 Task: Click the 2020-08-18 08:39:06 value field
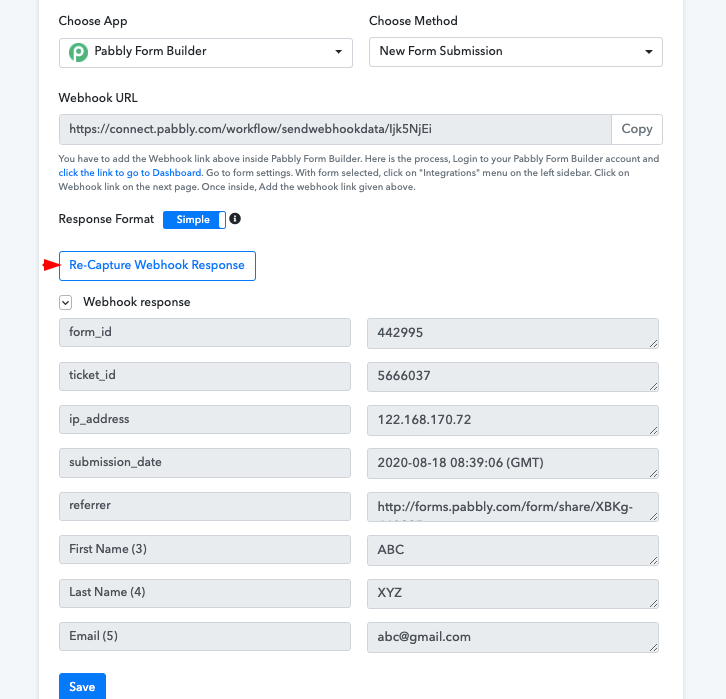(x=513, y=463)
